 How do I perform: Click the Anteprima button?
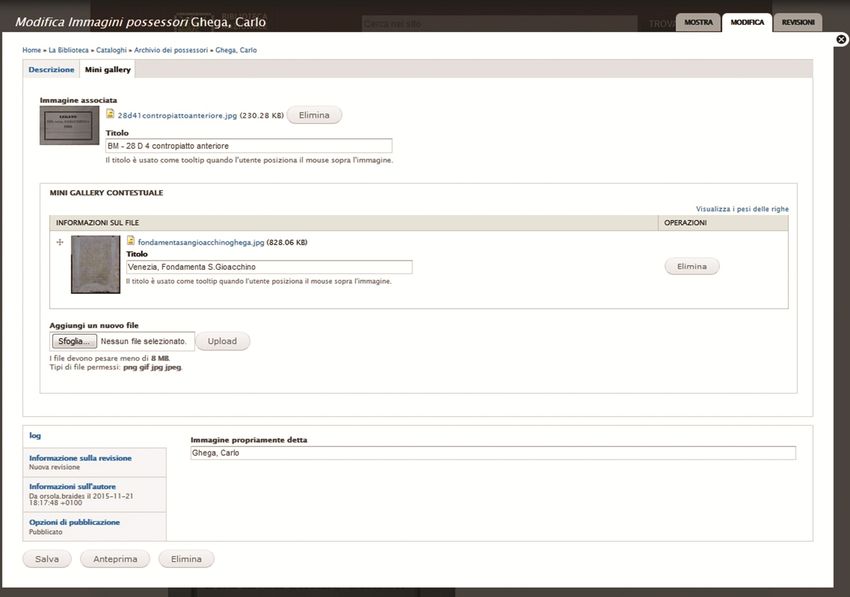pyautogui.click(x=115, y=559)
